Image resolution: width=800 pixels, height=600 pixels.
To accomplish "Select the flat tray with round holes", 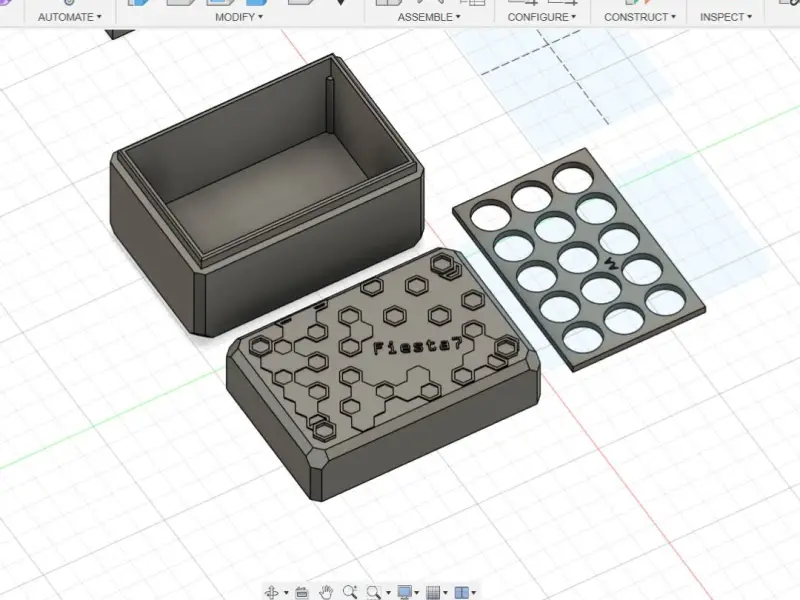I will pyautogui.click(x=579, y=259).
